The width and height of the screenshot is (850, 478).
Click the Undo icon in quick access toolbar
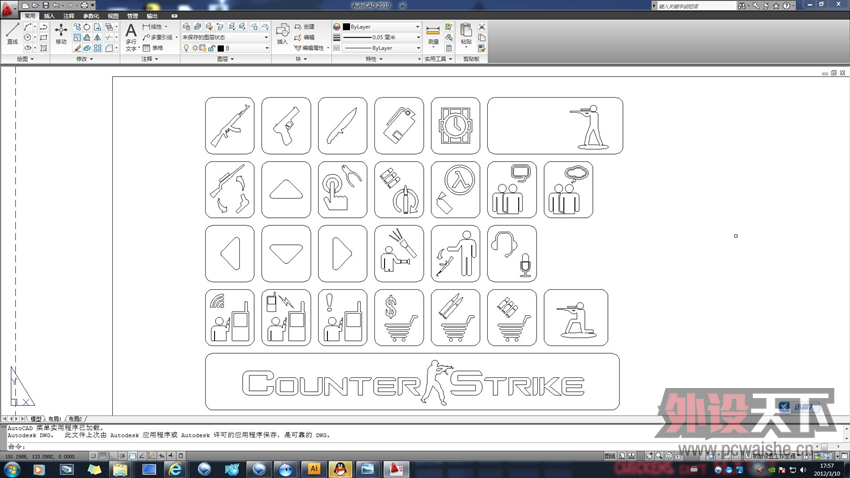(x=56, y=5)
